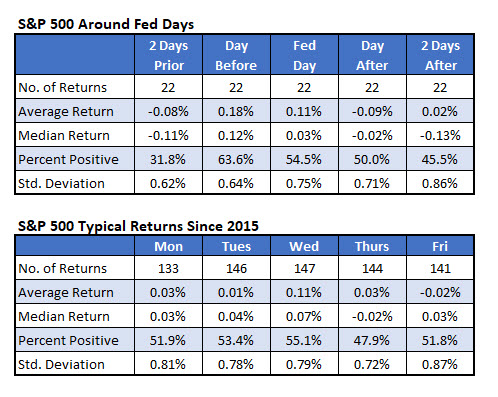Select the 'Mon' column header
This screenshot has height=397, width=498.
pyautogui.click(x=168, y=246)
